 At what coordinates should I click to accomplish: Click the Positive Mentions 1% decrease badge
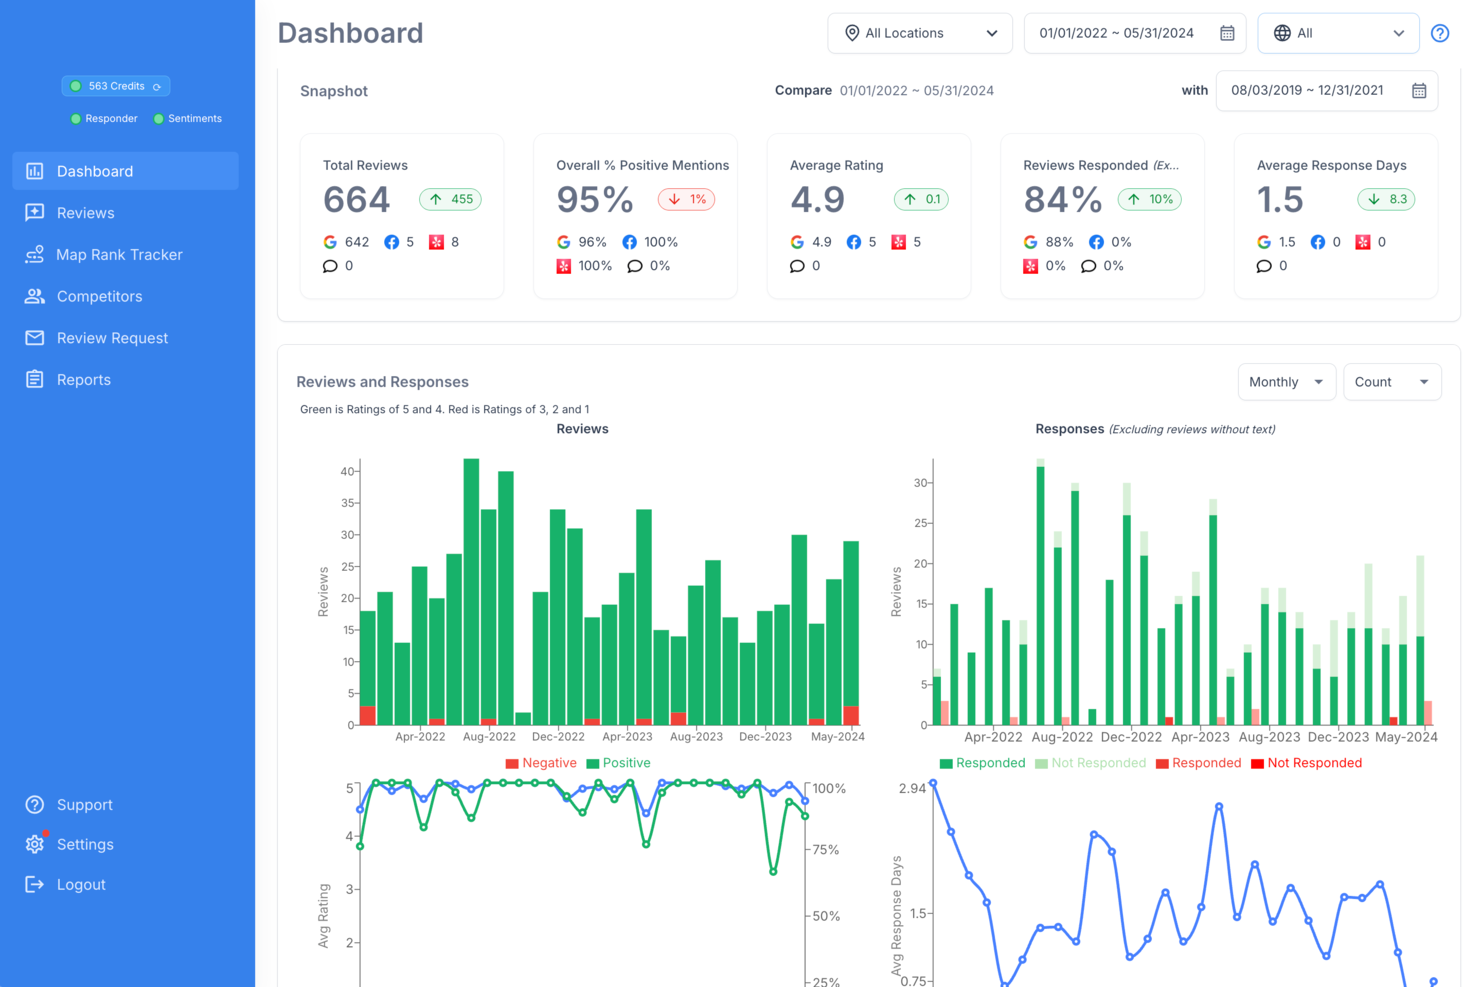[x=686, y=199]
